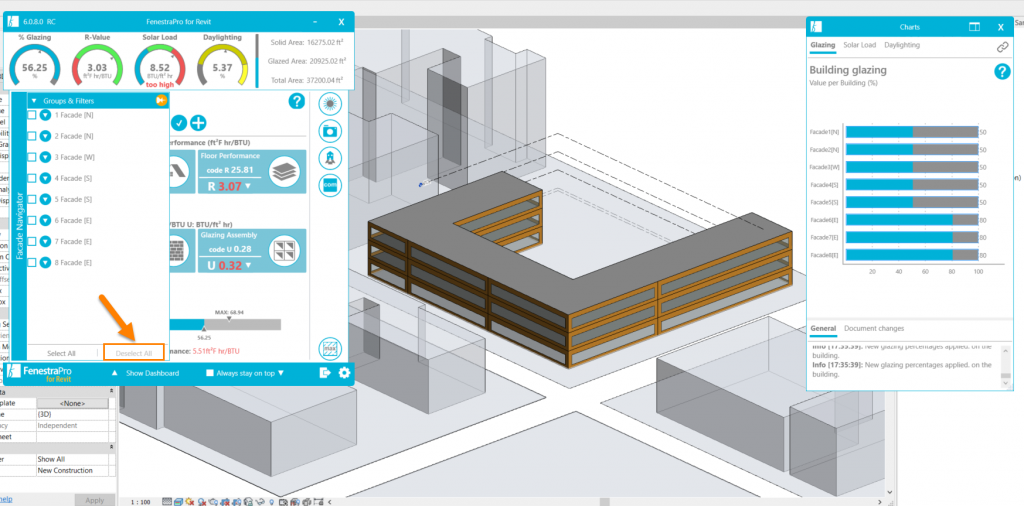Check the 2 Facade [N] checkbox

coord(31,136)
